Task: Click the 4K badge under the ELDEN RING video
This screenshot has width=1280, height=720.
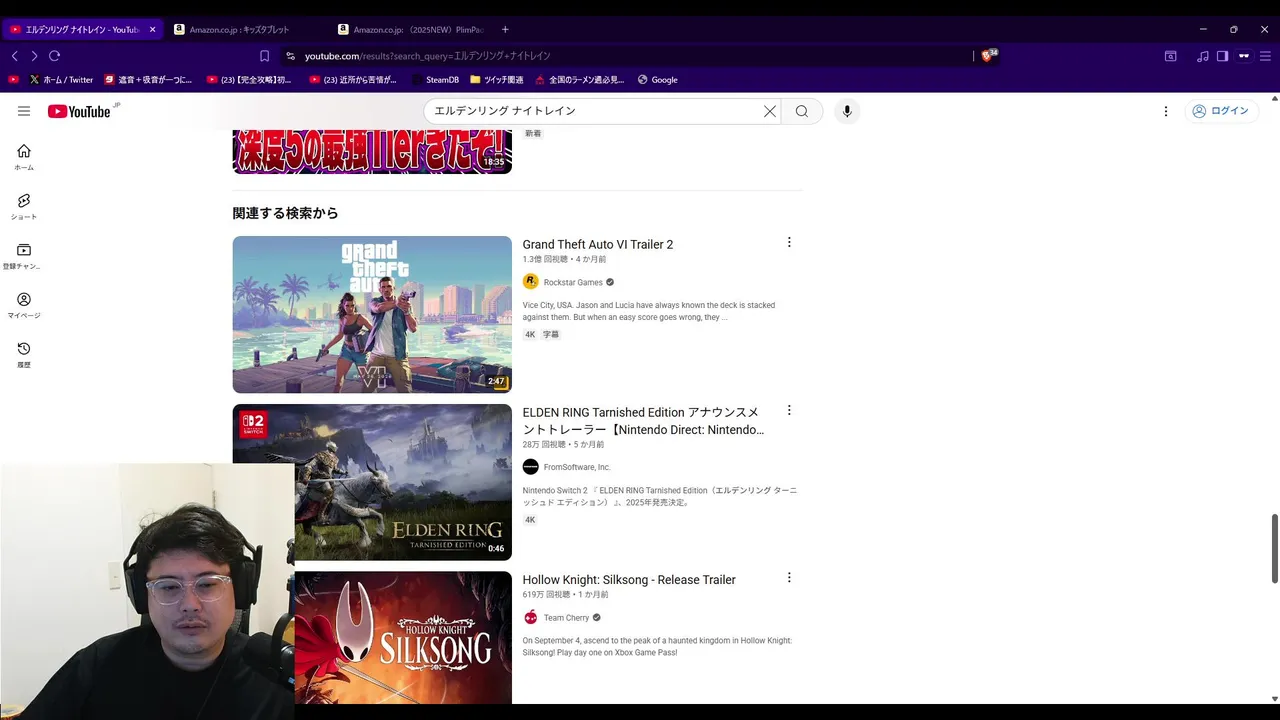Action: [530, 520]
